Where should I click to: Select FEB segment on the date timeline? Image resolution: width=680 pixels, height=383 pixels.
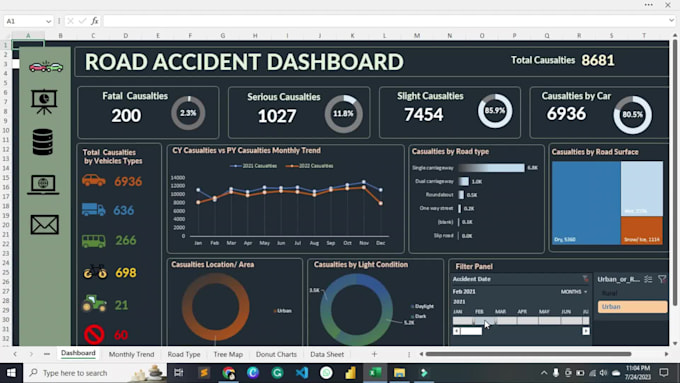point(485,321)
